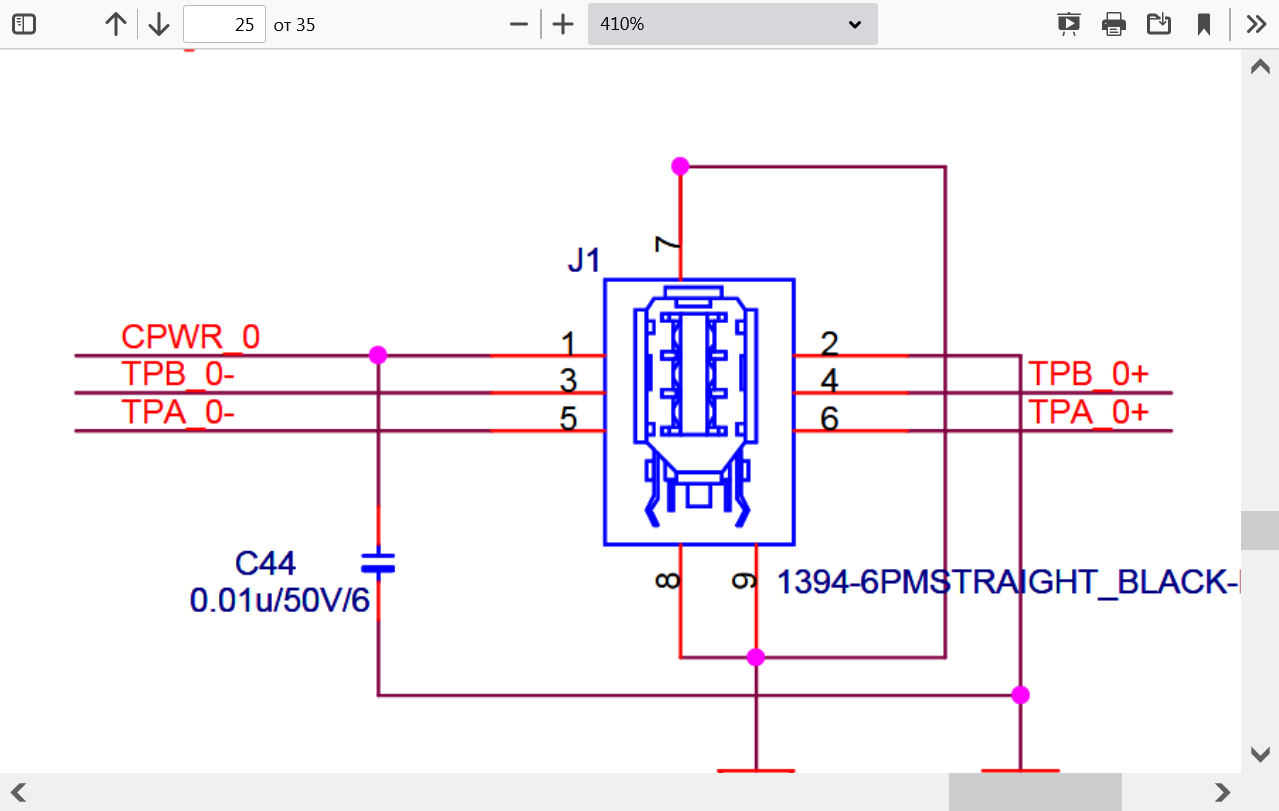Screen dimensions: 1279x811
Task: Click the horizontal scroll left arrow
Action: (x=18, y=793)
